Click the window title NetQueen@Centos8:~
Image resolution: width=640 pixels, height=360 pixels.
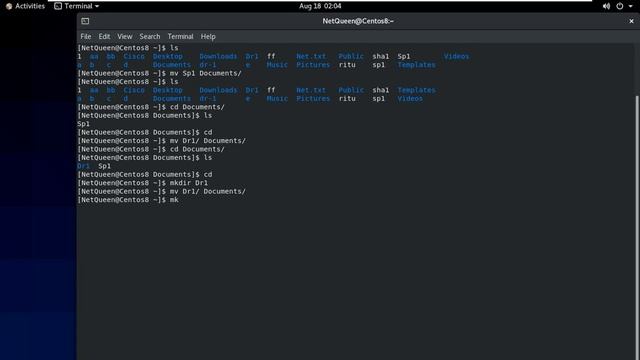(x=358, y=21)
